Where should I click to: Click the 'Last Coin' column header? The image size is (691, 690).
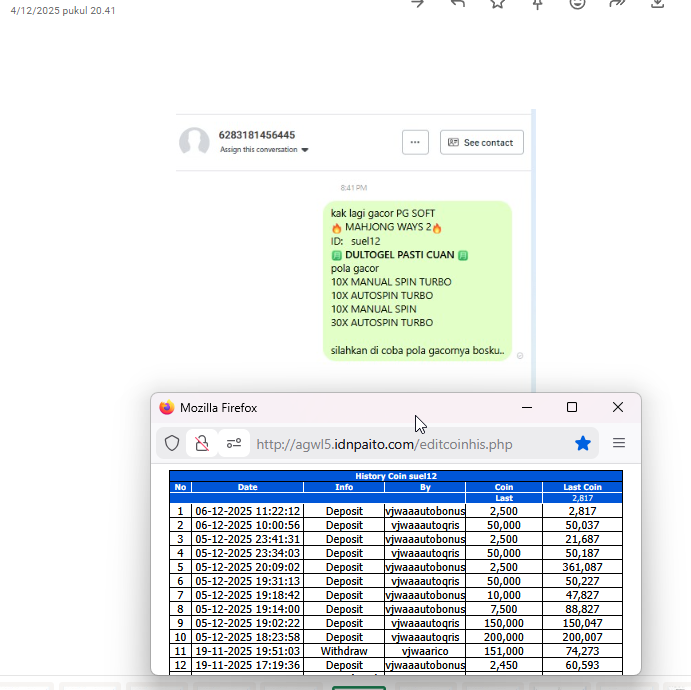[x=582, y=487]
